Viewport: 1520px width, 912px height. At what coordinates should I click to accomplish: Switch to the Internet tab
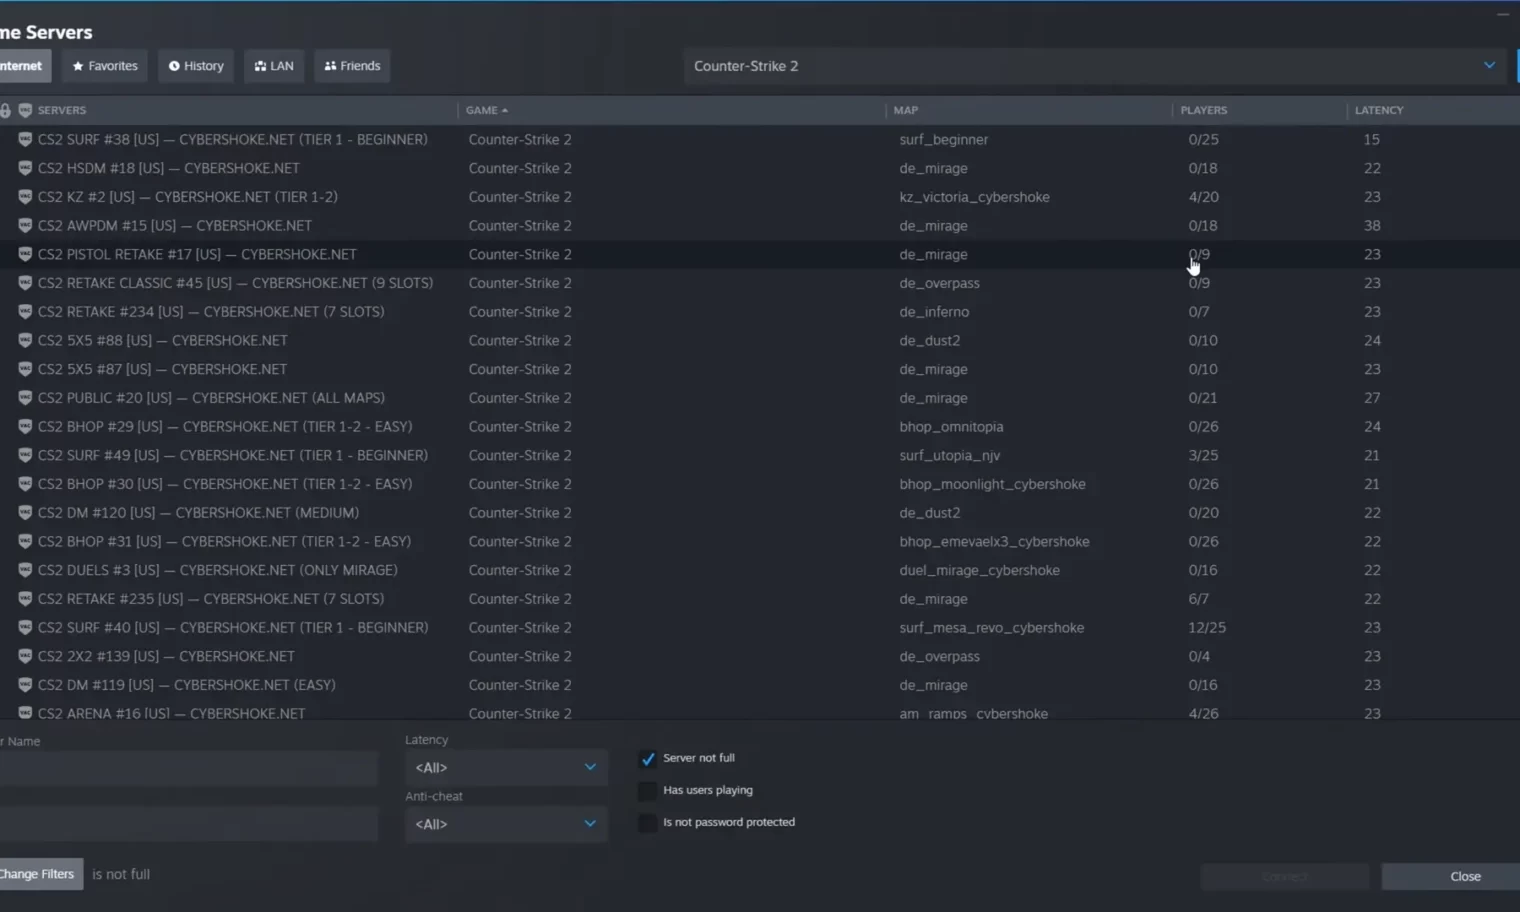(24, 66)
